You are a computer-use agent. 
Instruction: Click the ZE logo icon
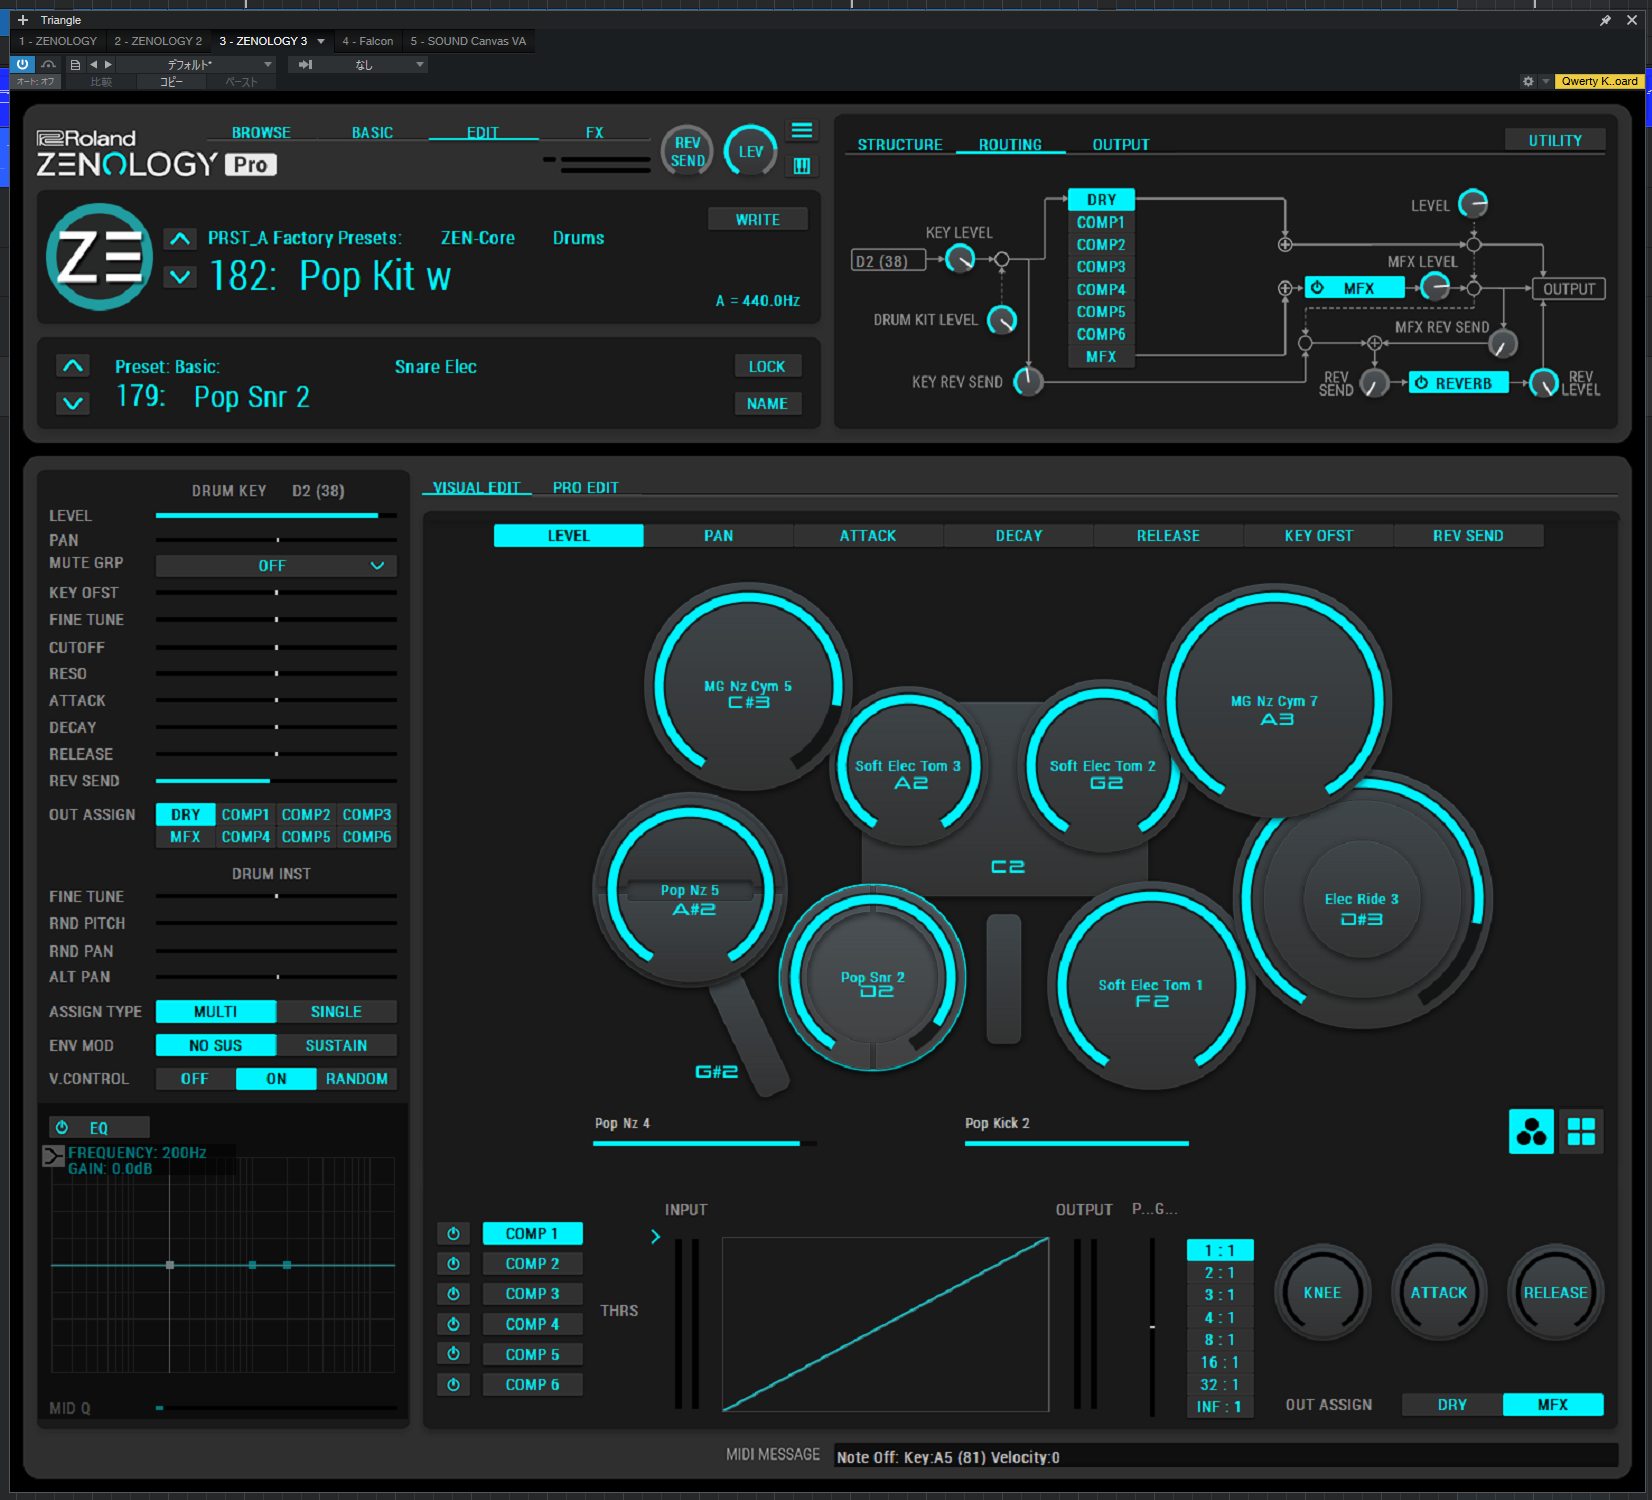pyautogui.click(x=99, y=257)
